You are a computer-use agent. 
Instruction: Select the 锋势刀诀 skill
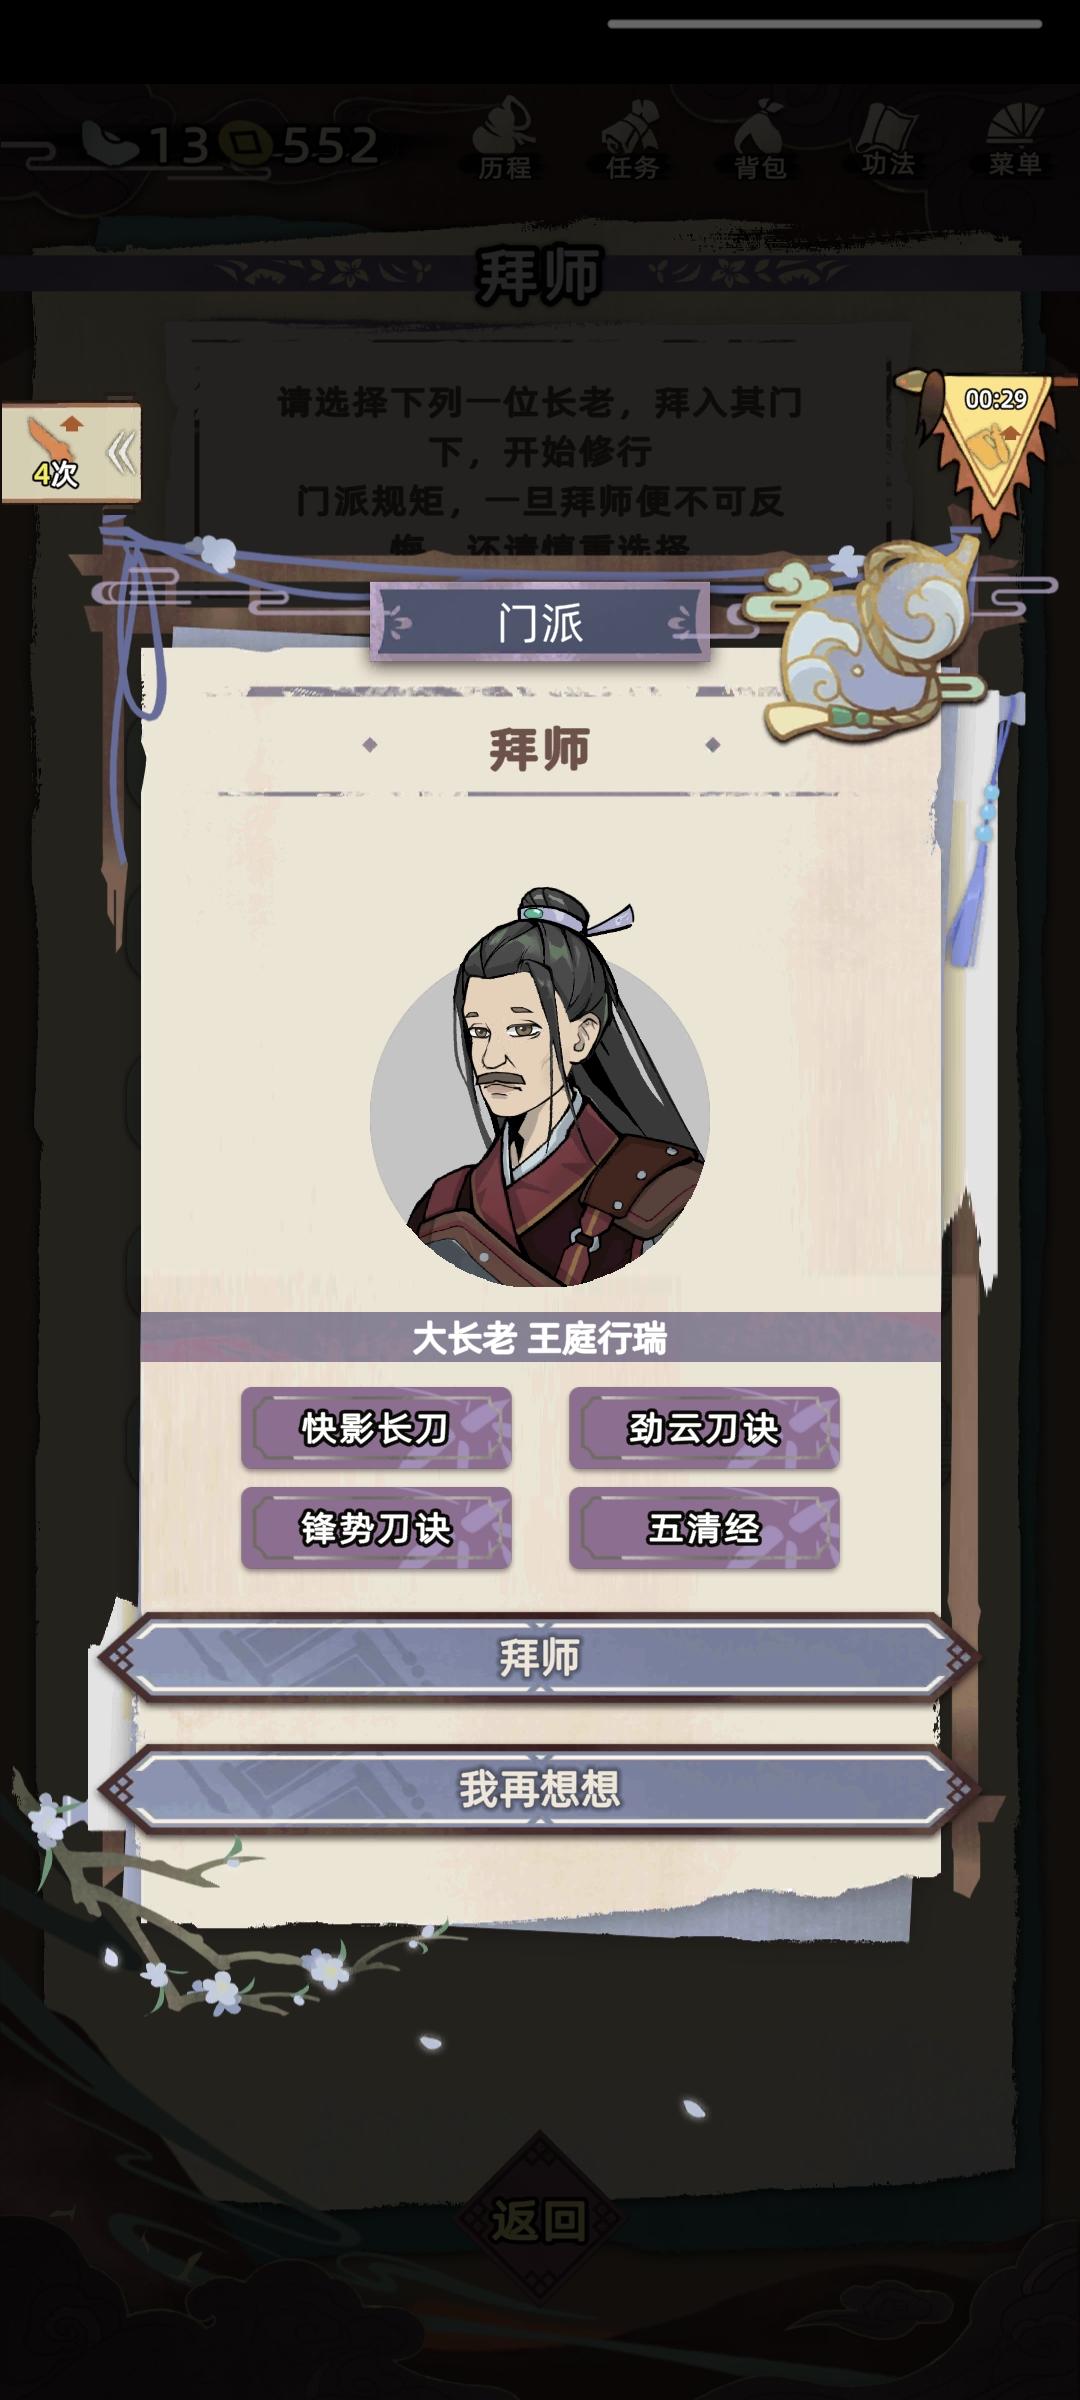coord(376,1528)
